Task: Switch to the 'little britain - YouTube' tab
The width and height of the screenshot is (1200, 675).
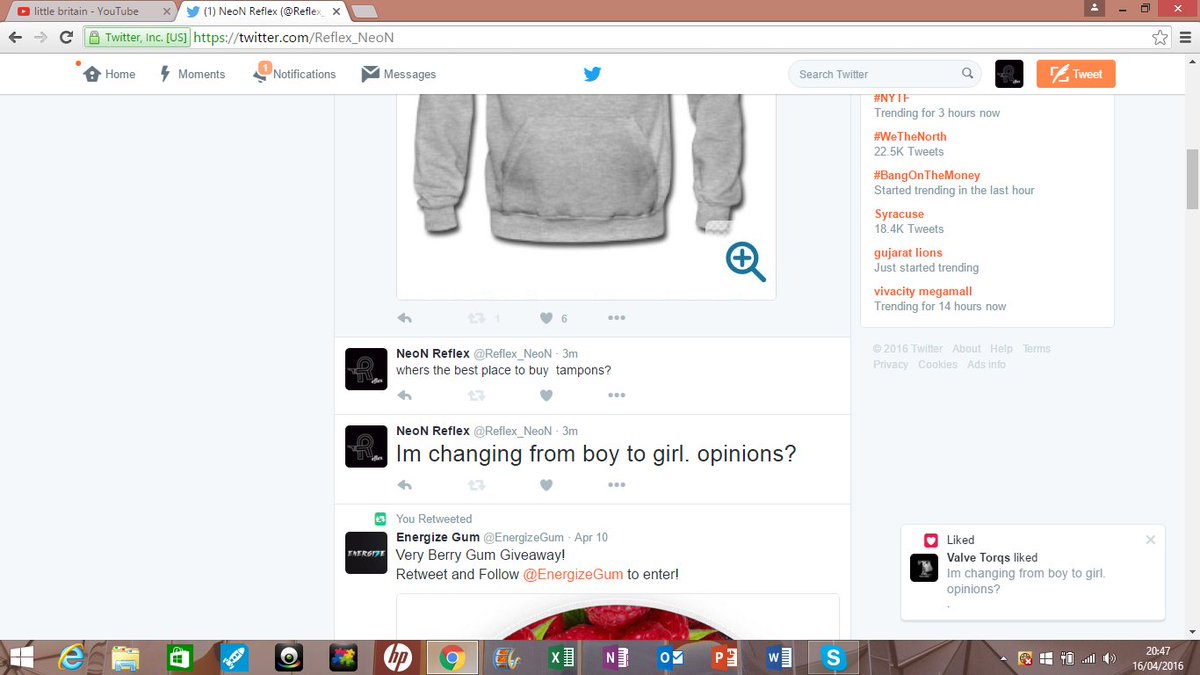Action: 85,13
